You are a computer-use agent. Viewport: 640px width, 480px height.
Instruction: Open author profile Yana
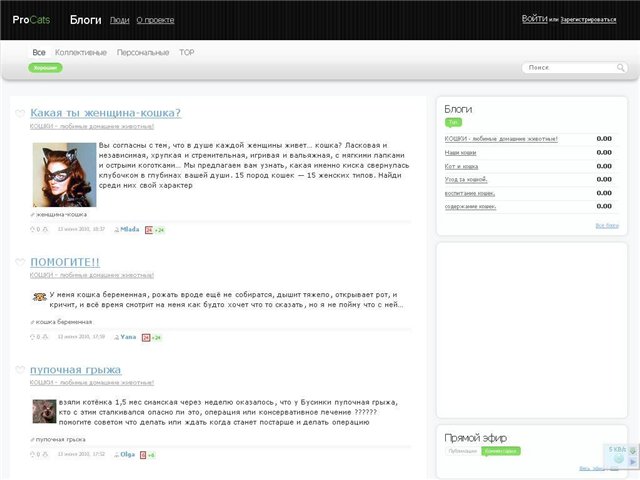[x=128, y=337]
